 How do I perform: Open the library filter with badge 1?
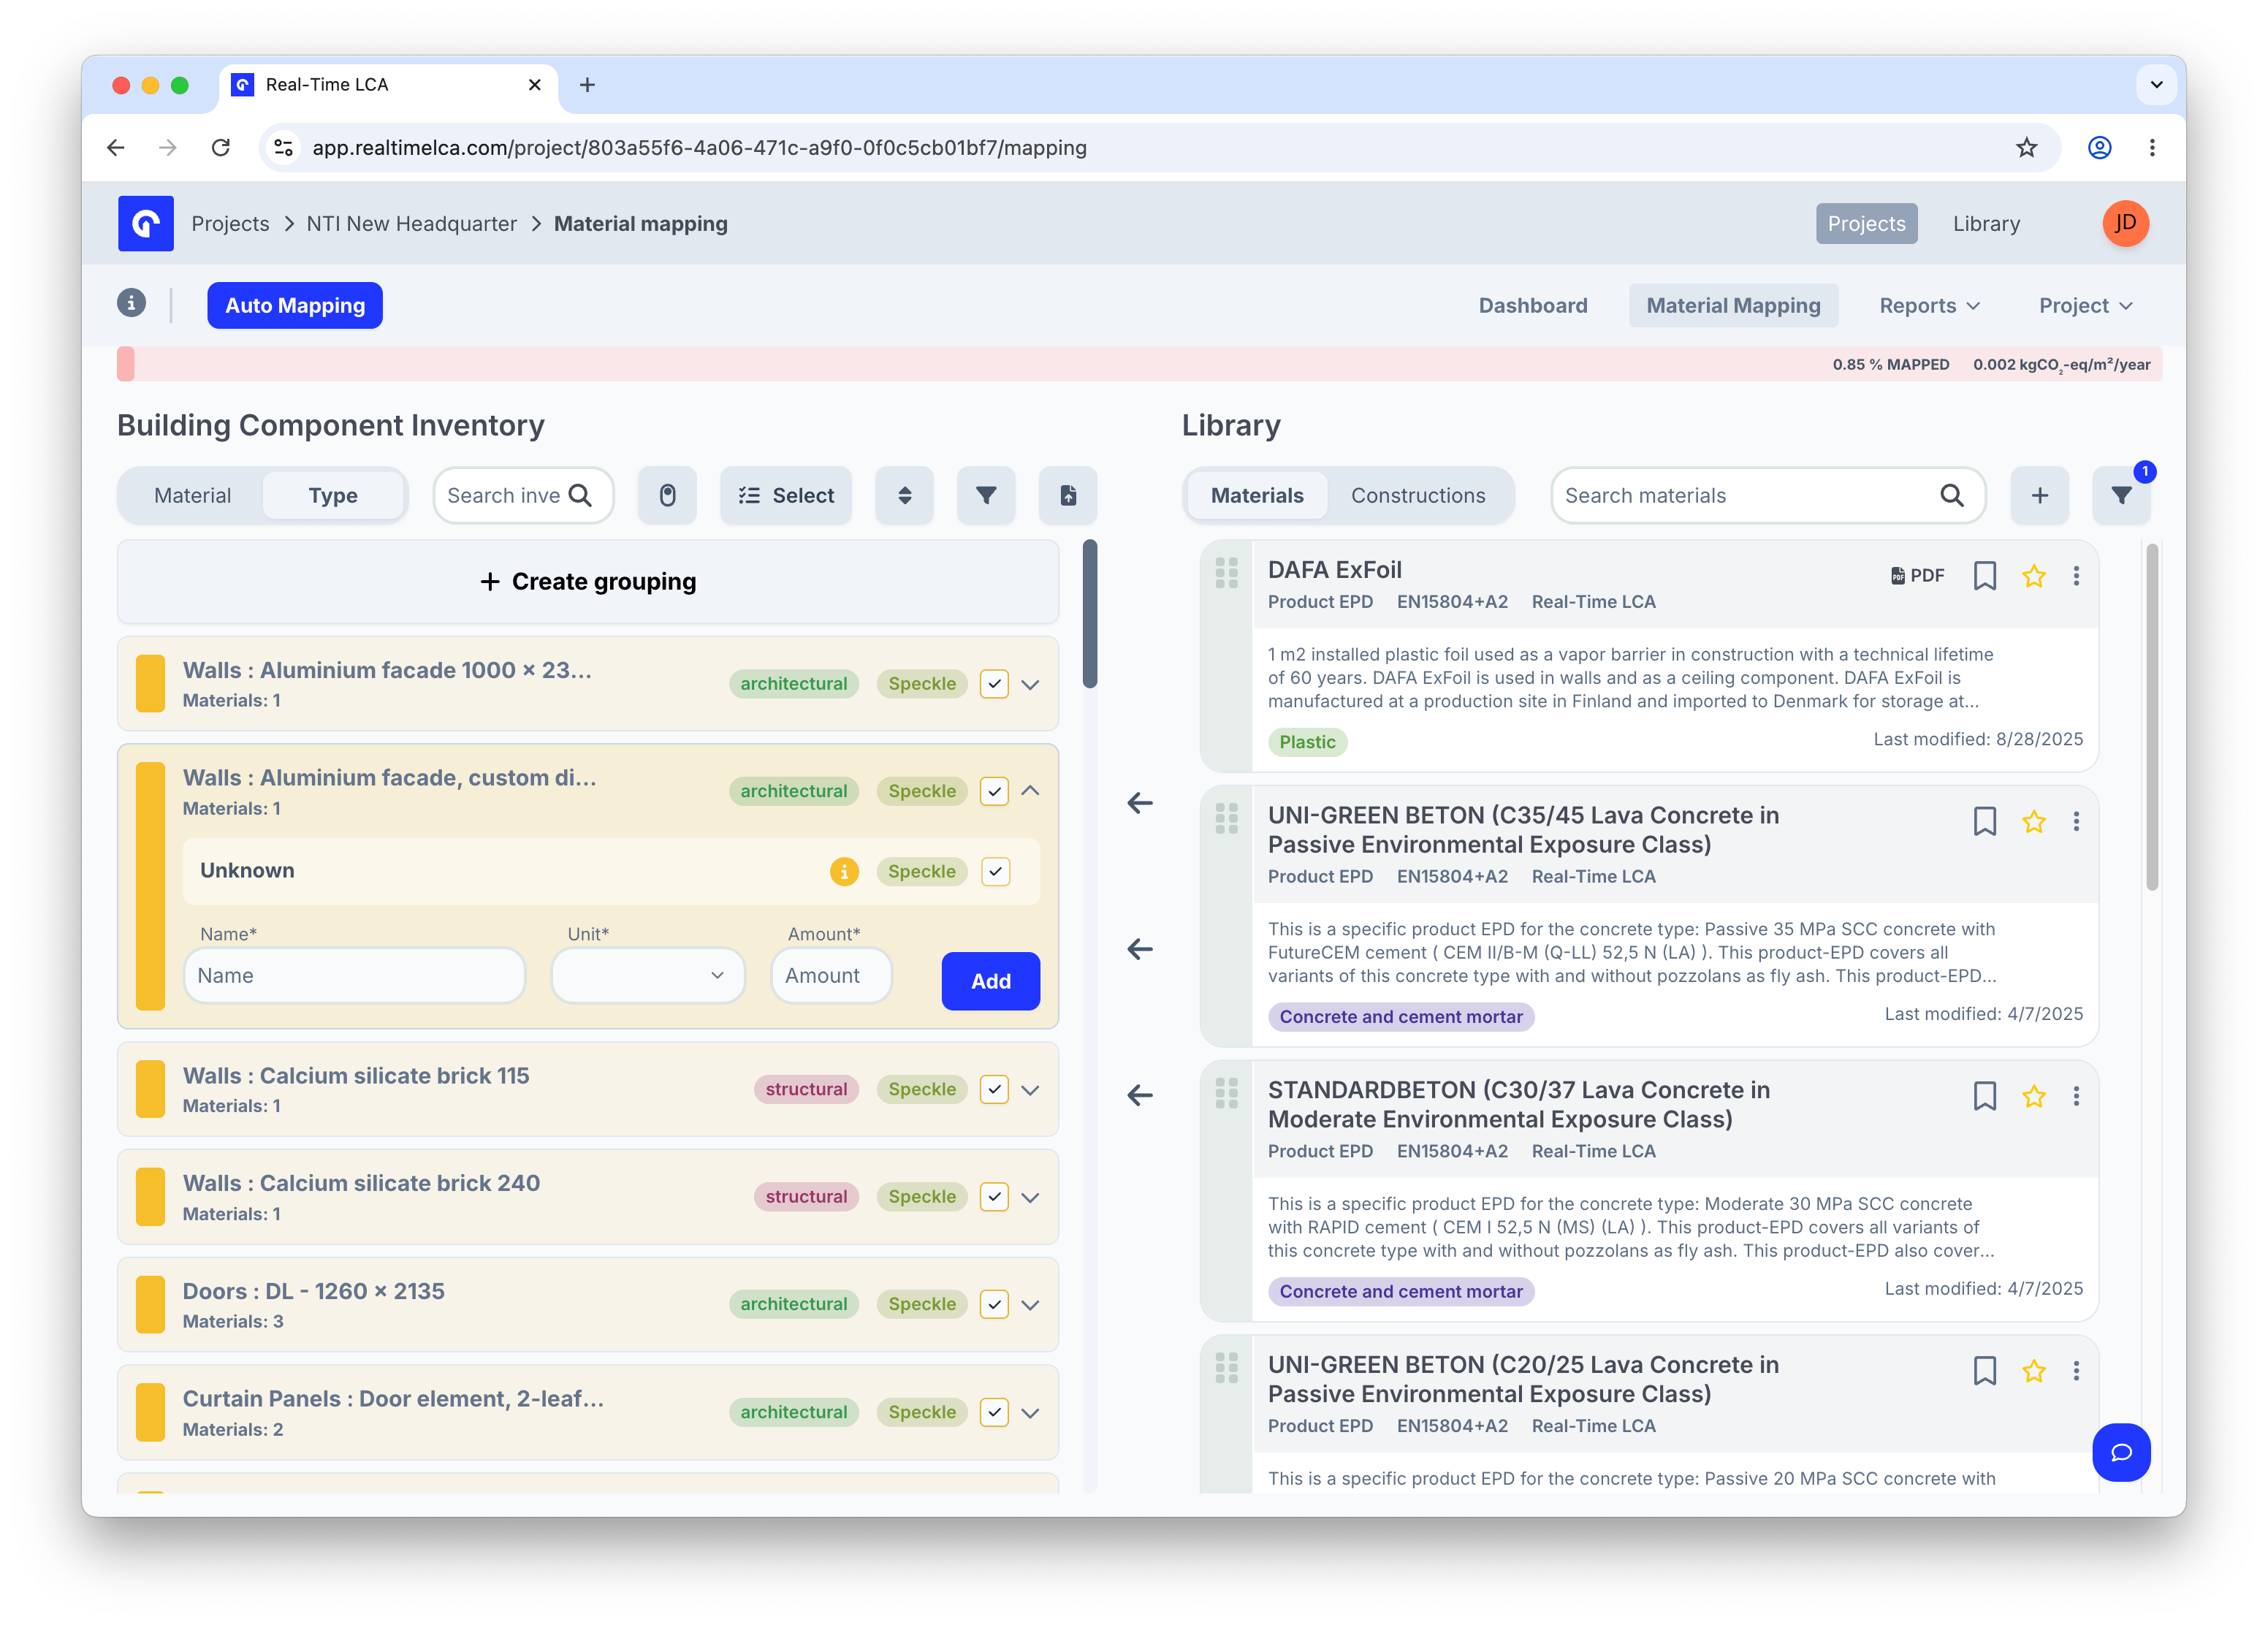2121,495
